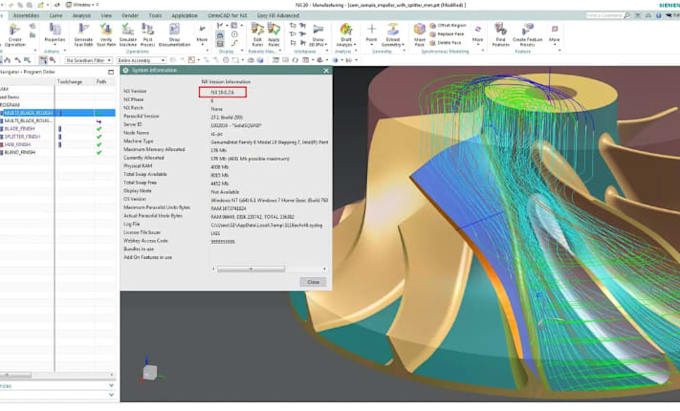
Task: Open the Assemblies ribbon tab
Action: (x=26, y=16)
